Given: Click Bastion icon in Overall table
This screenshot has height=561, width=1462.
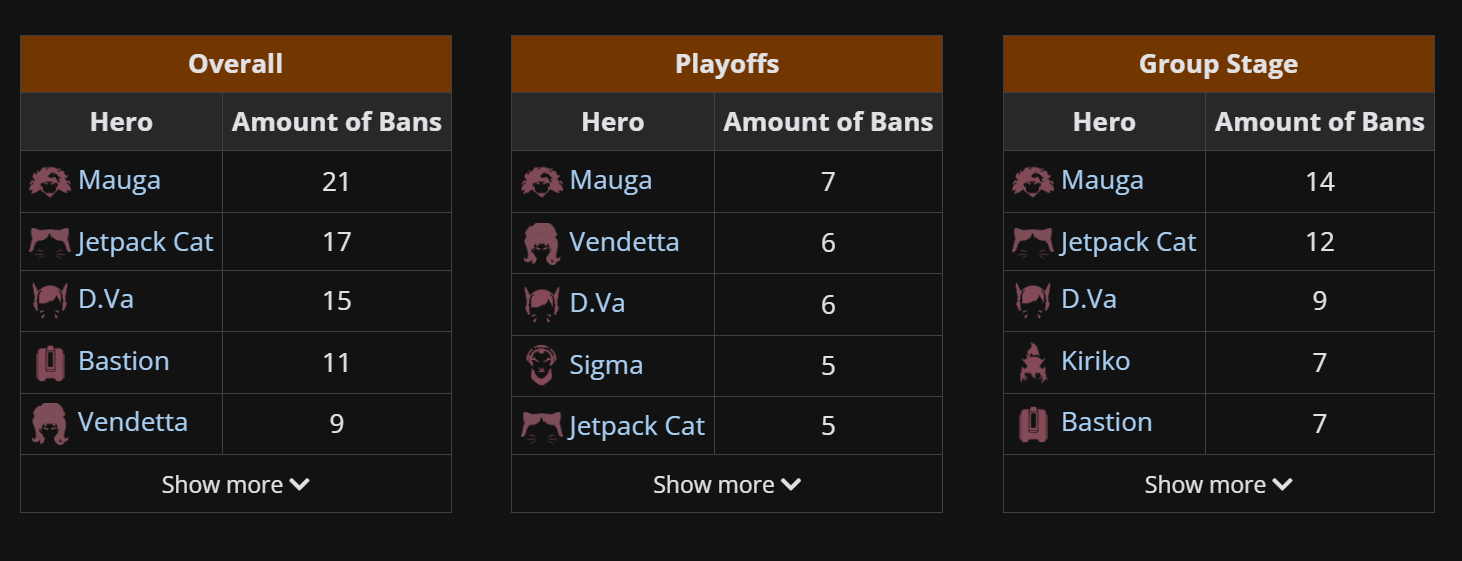Looking at the screenshot, I should 49,362.
